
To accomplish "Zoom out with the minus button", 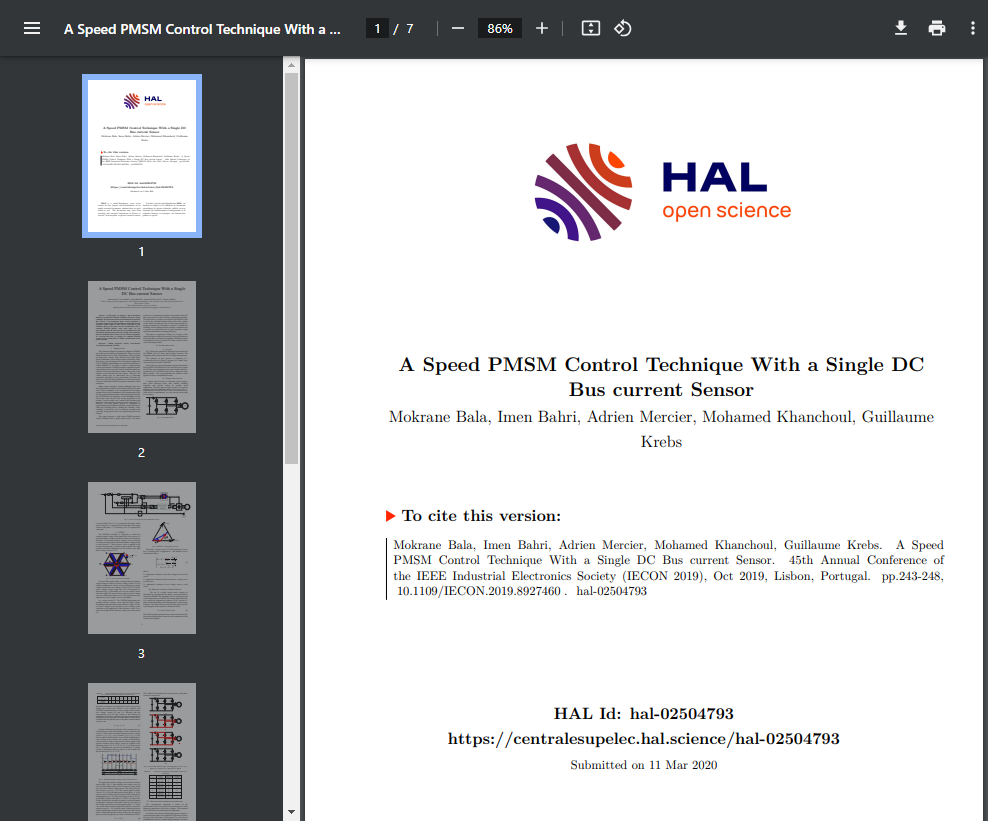I will click(x=458, y=28).
